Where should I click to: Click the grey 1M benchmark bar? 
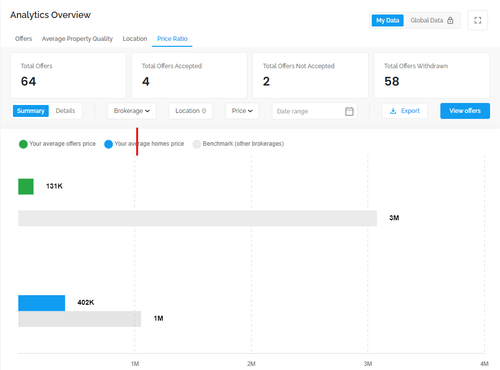click(80, 319)
